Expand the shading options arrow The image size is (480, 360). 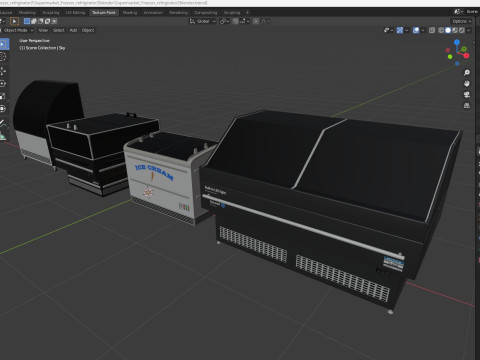pyautogui.click(x=468, y=30)
